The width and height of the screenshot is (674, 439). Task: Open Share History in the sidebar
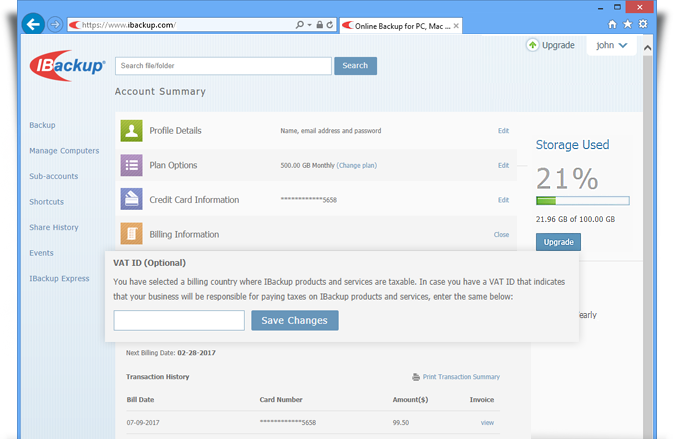coord(54,227)
